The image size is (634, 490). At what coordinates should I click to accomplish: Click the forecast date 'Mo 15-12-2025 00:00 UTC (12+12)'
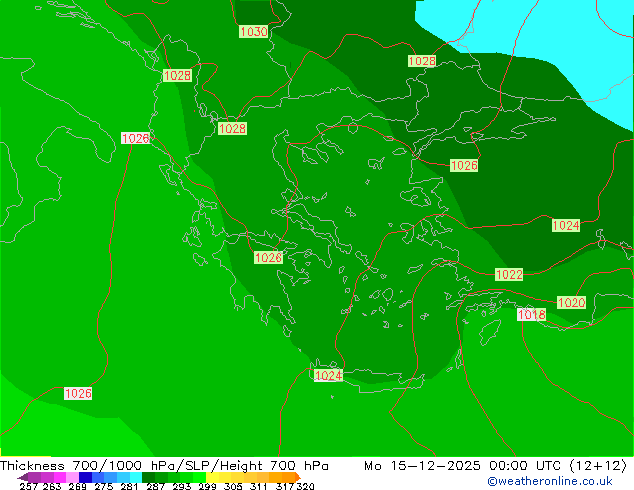click(495, 466)
